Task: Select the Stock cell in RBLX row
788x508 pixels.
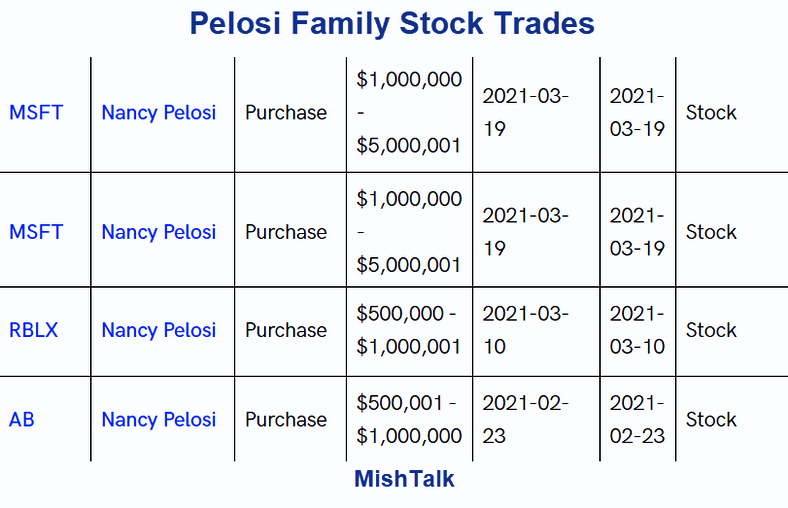Action: (x=711, y=330)
